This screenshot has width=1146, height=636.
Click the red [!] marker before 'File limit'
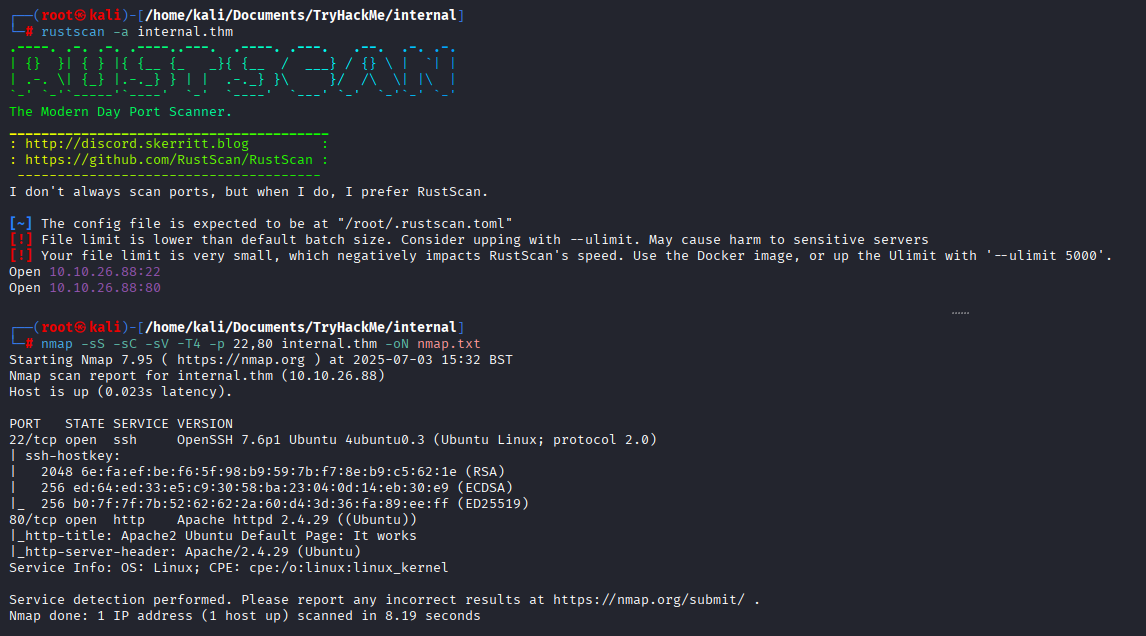click(20, 240)
